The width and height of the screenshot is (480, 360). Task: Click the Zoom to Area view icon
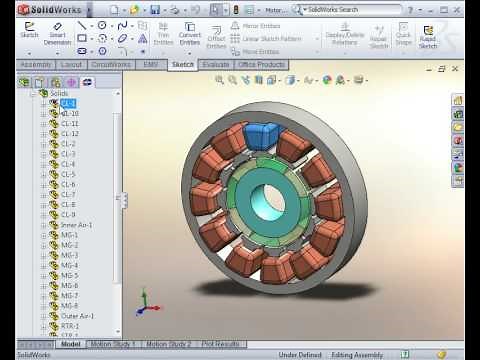232,80
